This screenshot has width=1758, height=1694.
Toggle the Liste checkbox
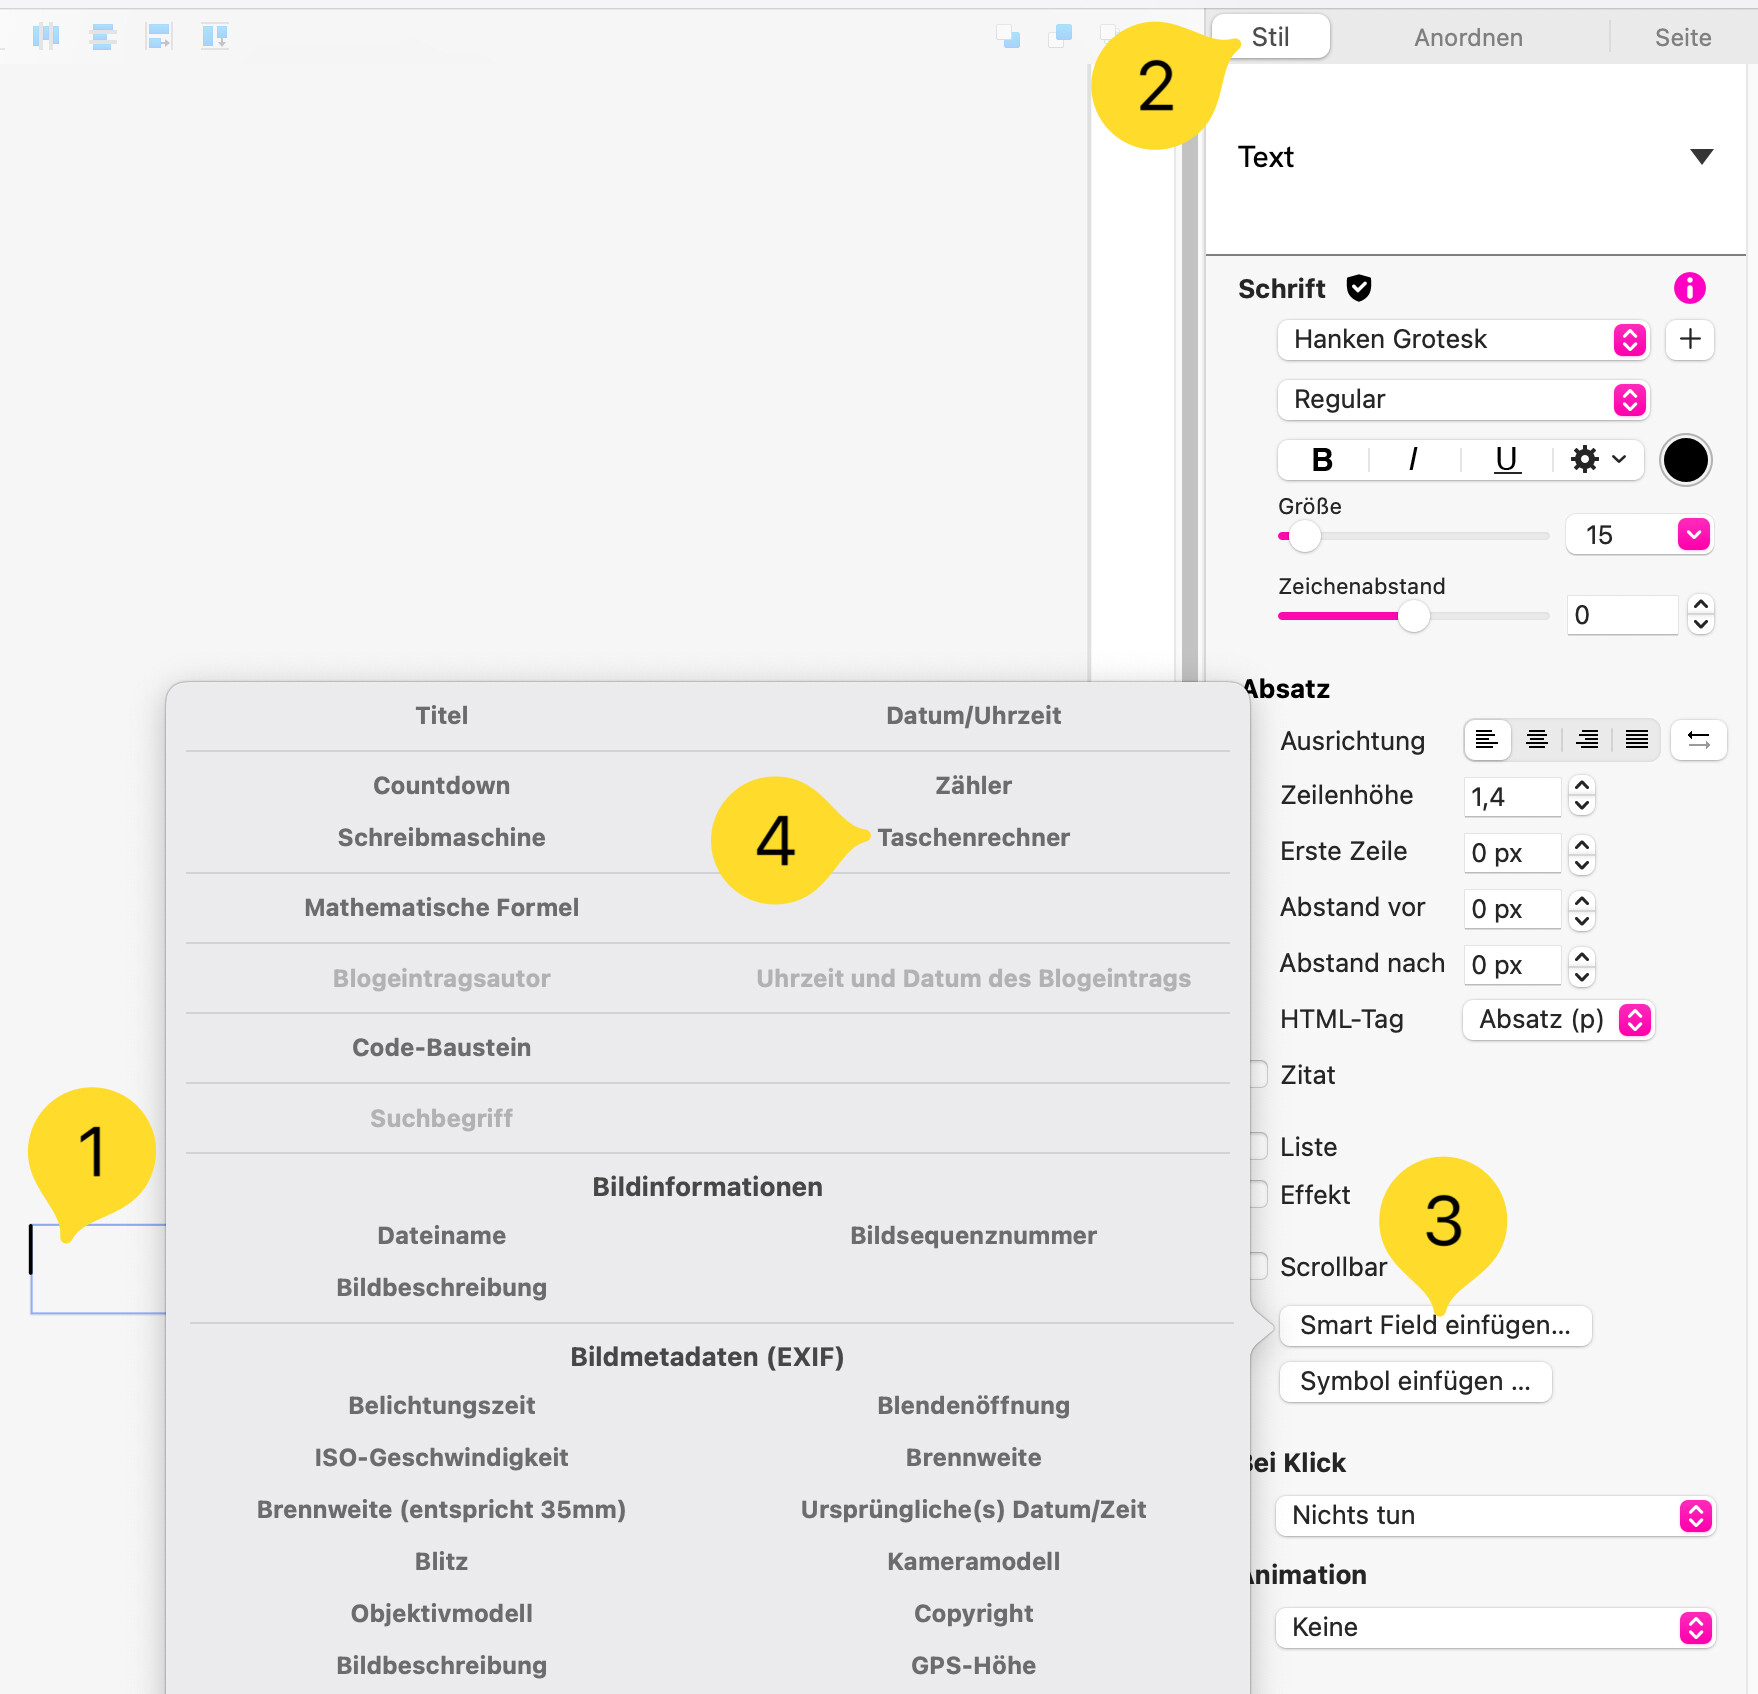tap(1258, 1146)
